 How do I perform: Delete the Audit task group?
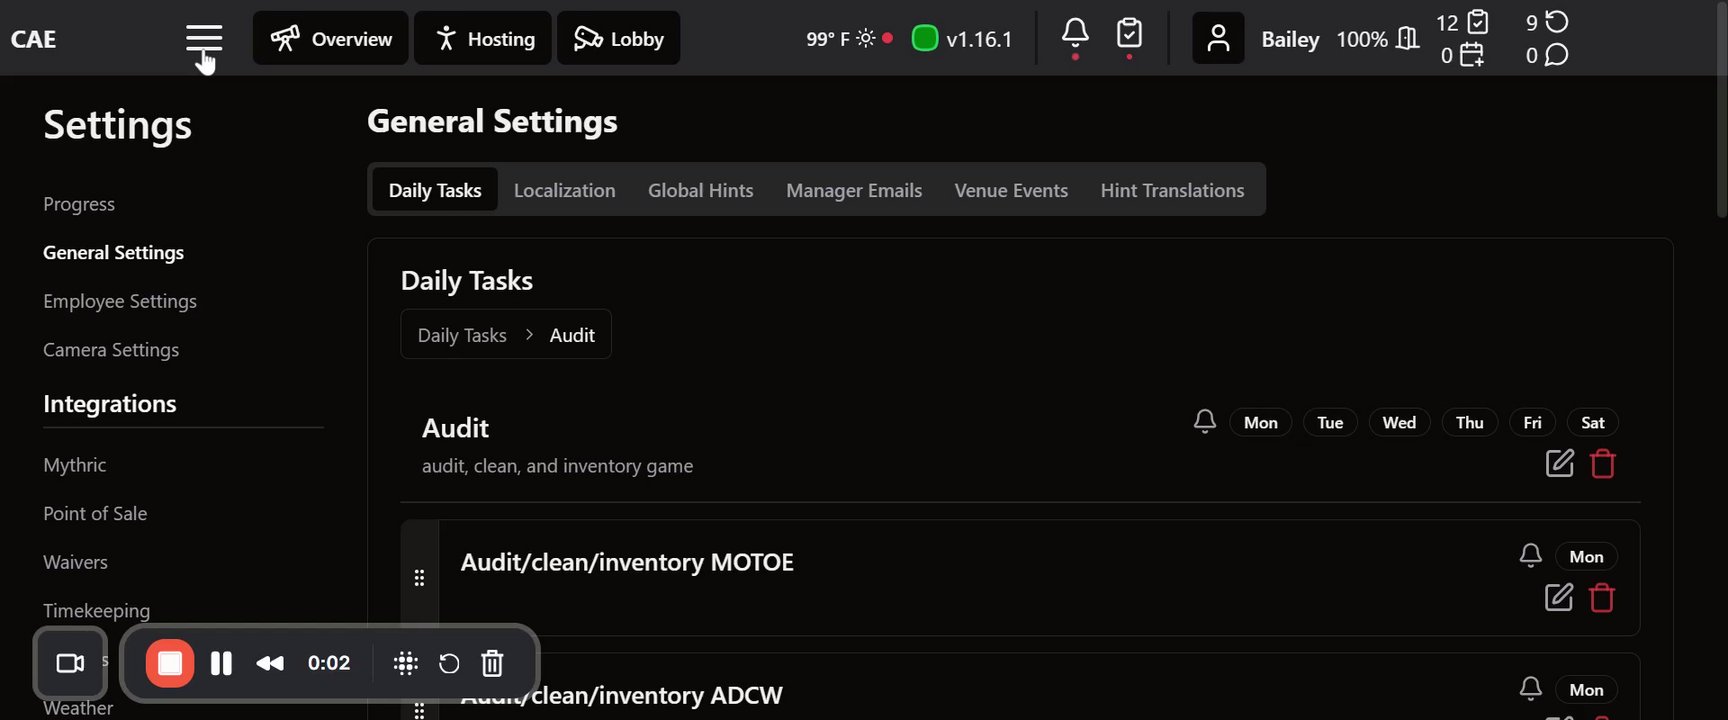(1603, 464)
